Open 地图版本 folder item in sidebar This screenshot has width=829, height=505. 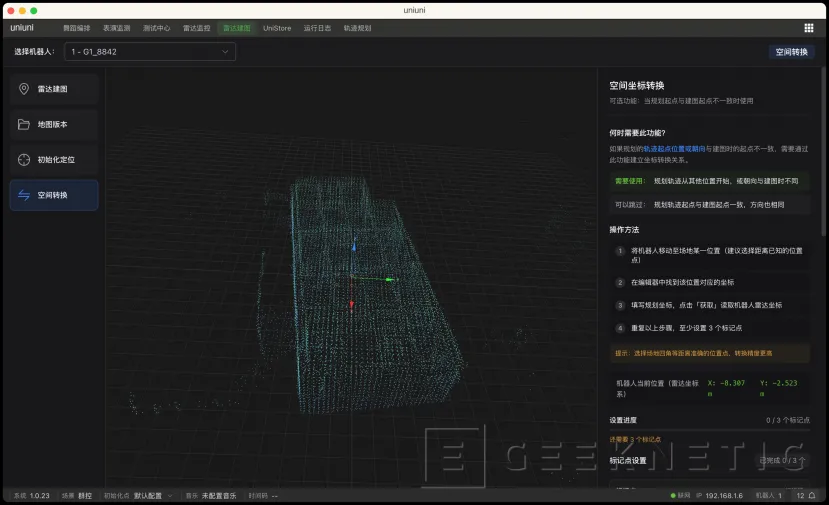tap(54, 124)
